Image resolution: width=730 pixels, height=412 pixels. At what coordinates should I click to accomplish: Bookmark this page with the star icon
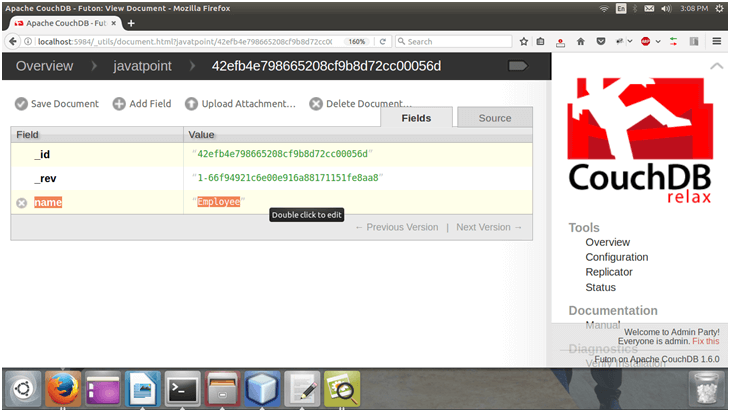(524, 41)
